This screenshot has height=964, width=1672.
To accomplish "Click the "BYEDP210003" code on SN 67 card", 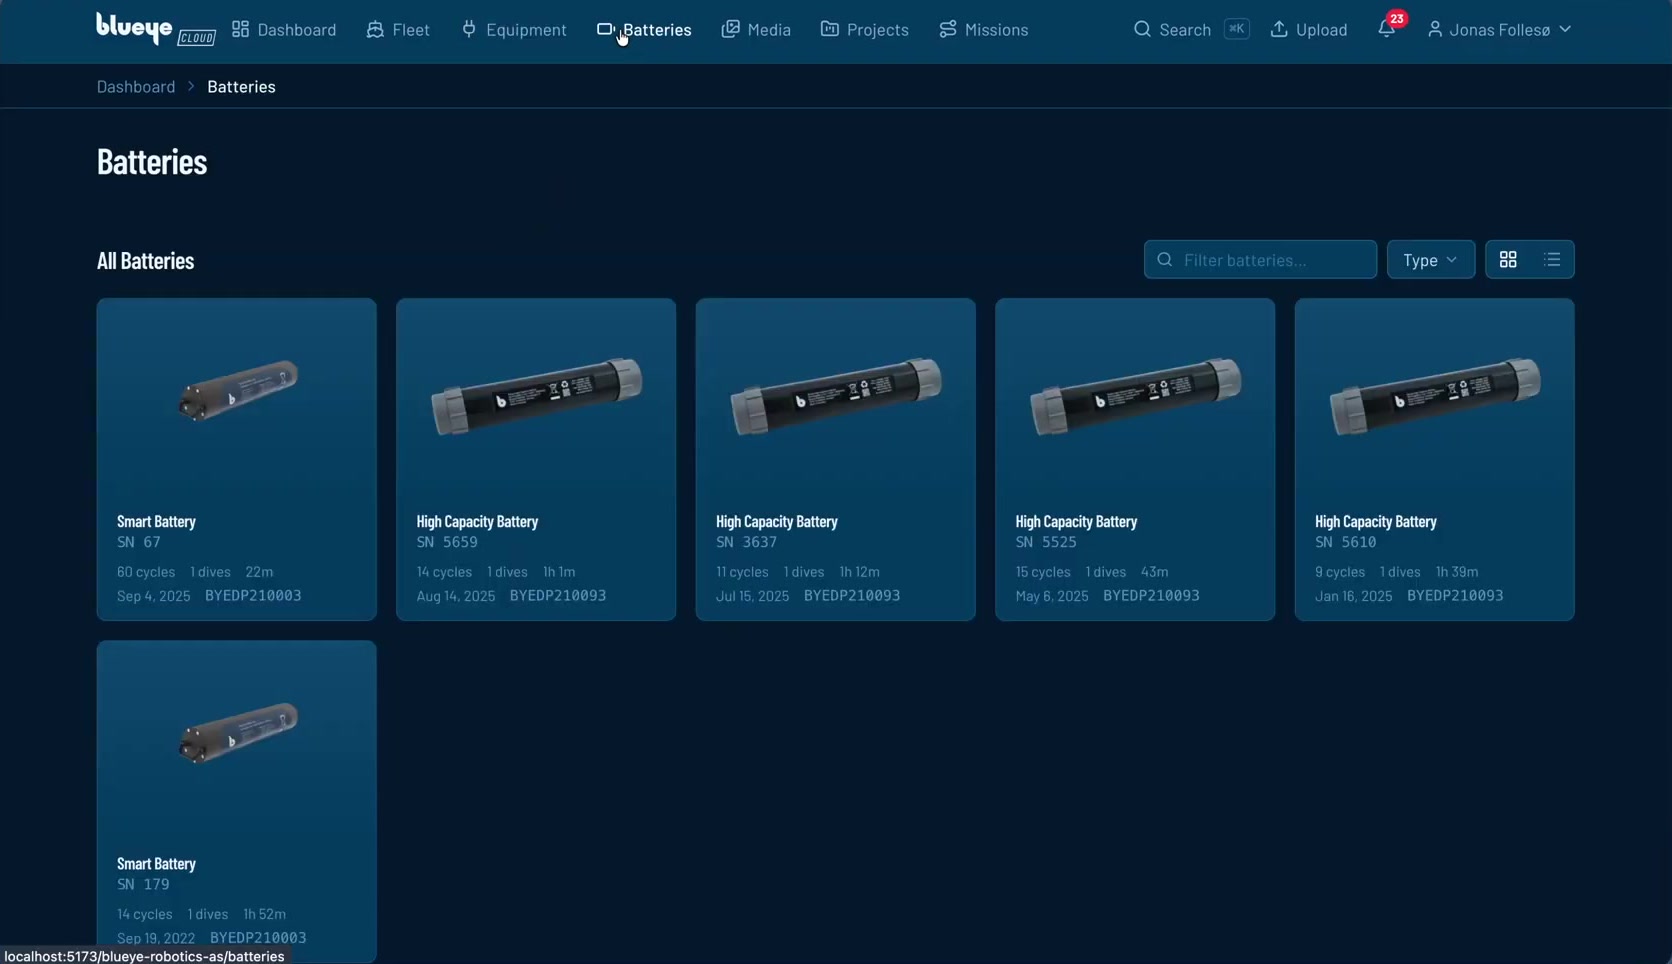I will [253, 596].
